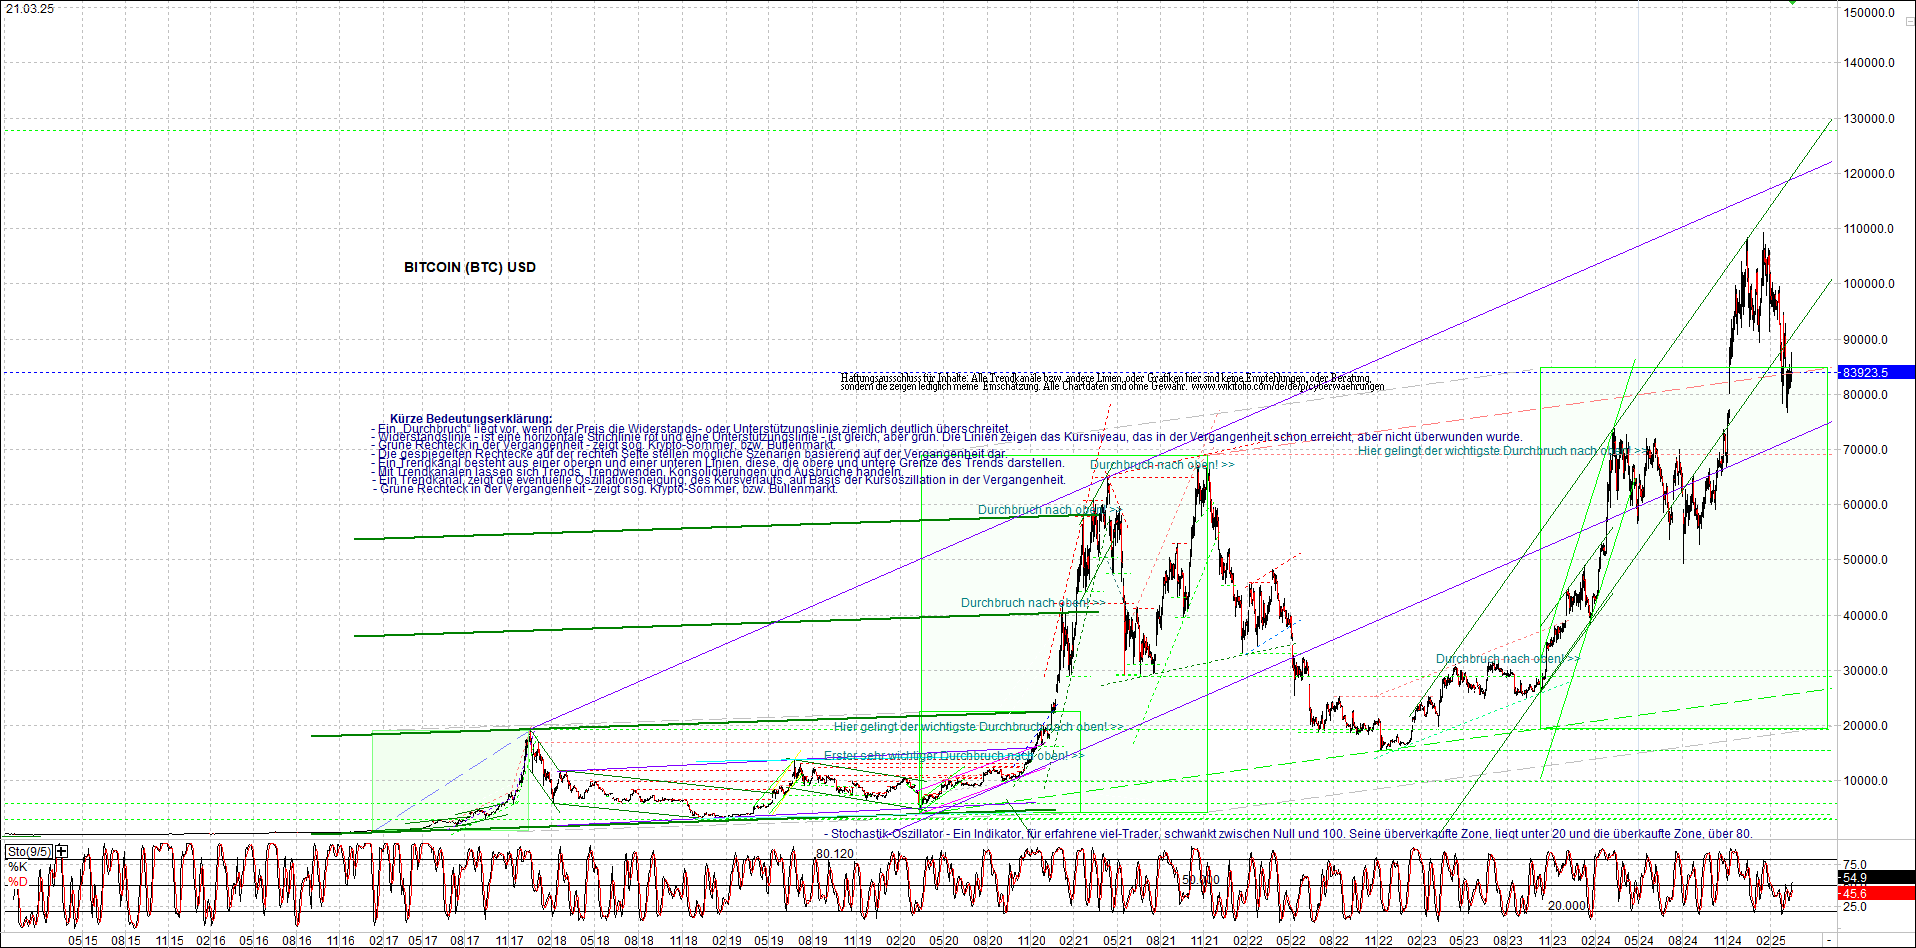Screen dimensions: 1916x948
Task: Click the Stochastik-Oszillator description text
Action: click(1288, 834)
